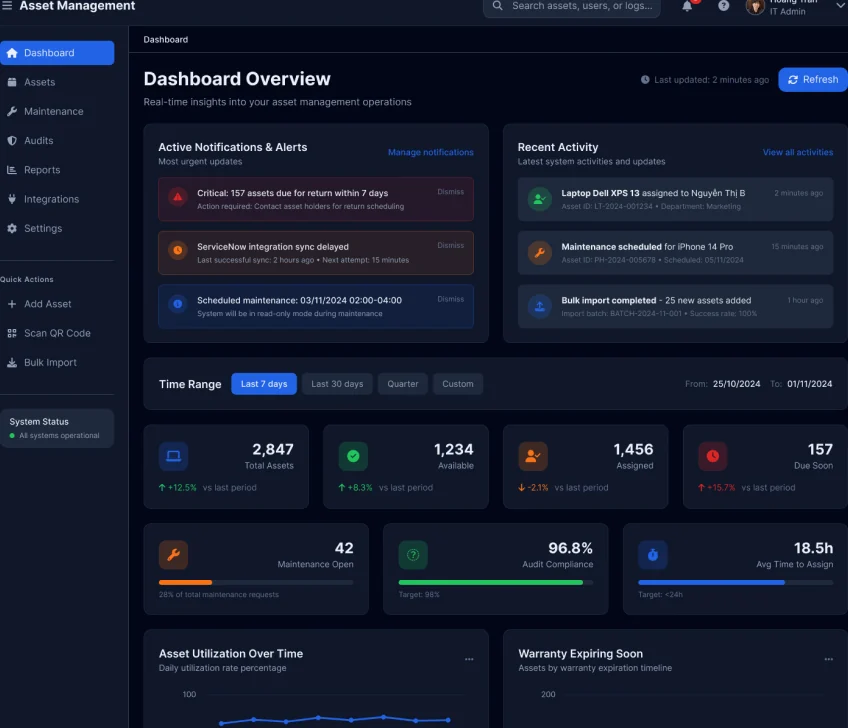Click the Maintenance Open orange progress bar
This screenshot has height=728, width=848.
pyautogui.click(x=185, y=583)
